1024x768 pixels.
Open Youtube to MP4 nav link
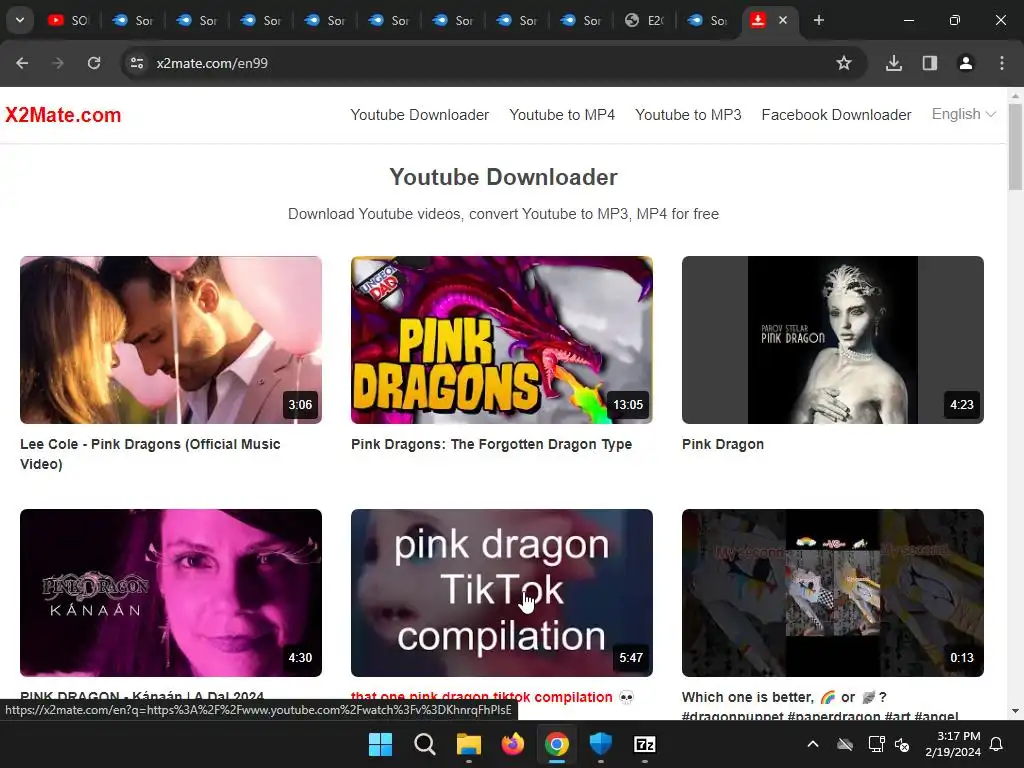(x=562, y=115)
